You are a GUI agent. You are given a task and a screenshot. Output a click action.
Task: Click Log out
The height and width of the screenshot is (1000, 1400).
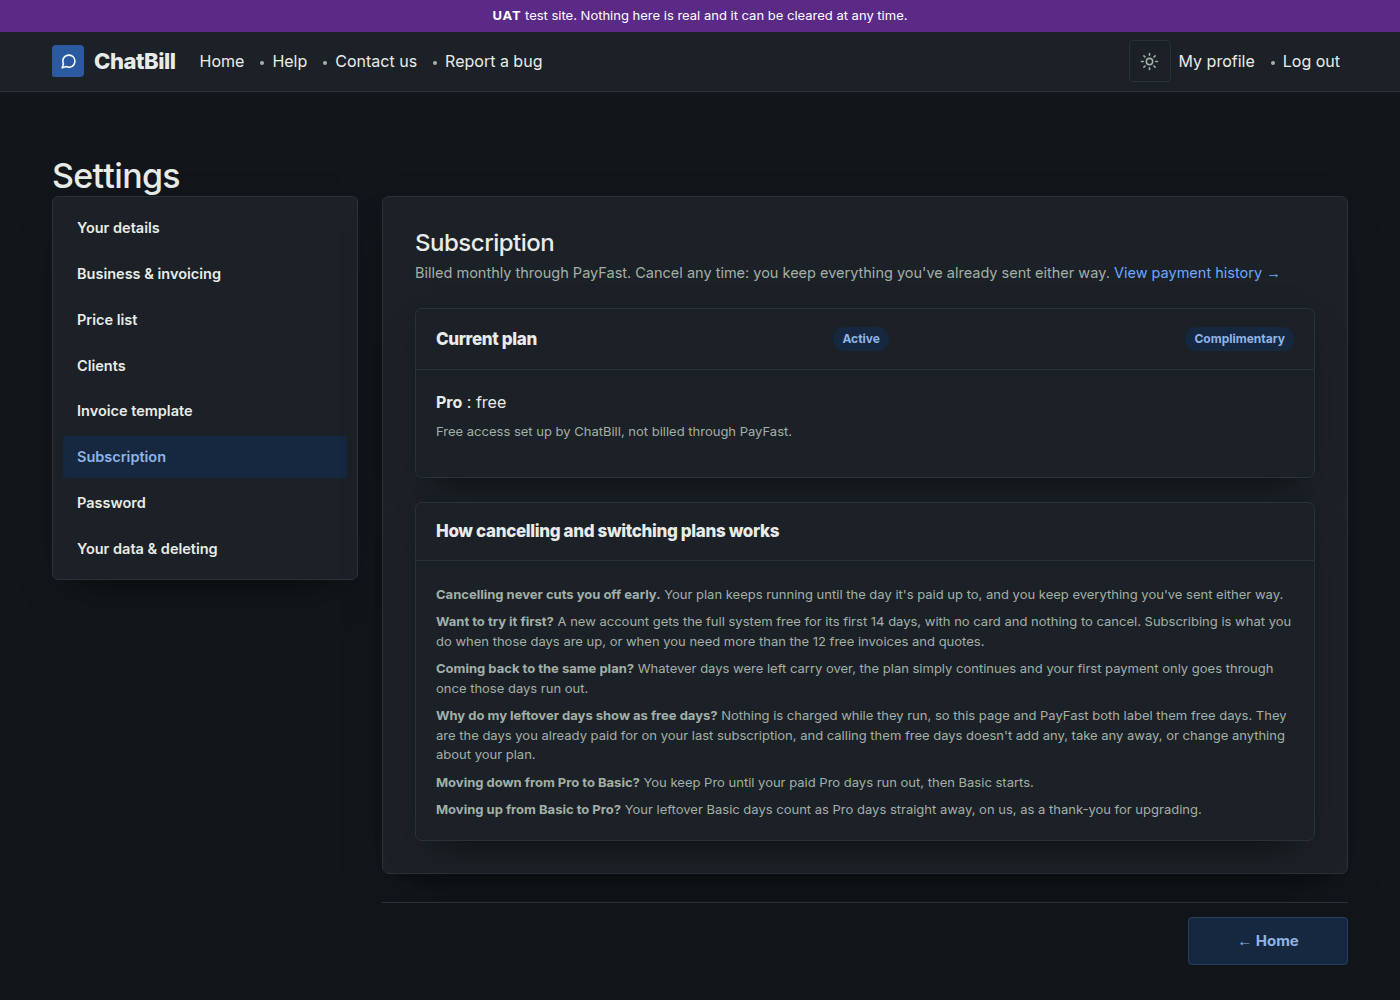click(1311, 61)
